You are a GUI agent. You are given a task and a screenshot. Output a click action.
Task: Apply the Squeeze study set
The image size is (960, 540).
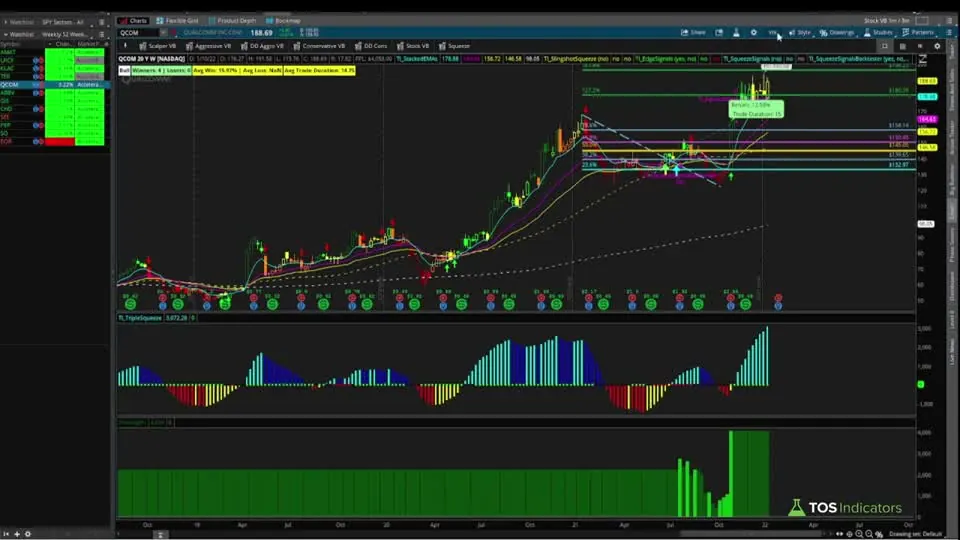(x=454, y=46)
